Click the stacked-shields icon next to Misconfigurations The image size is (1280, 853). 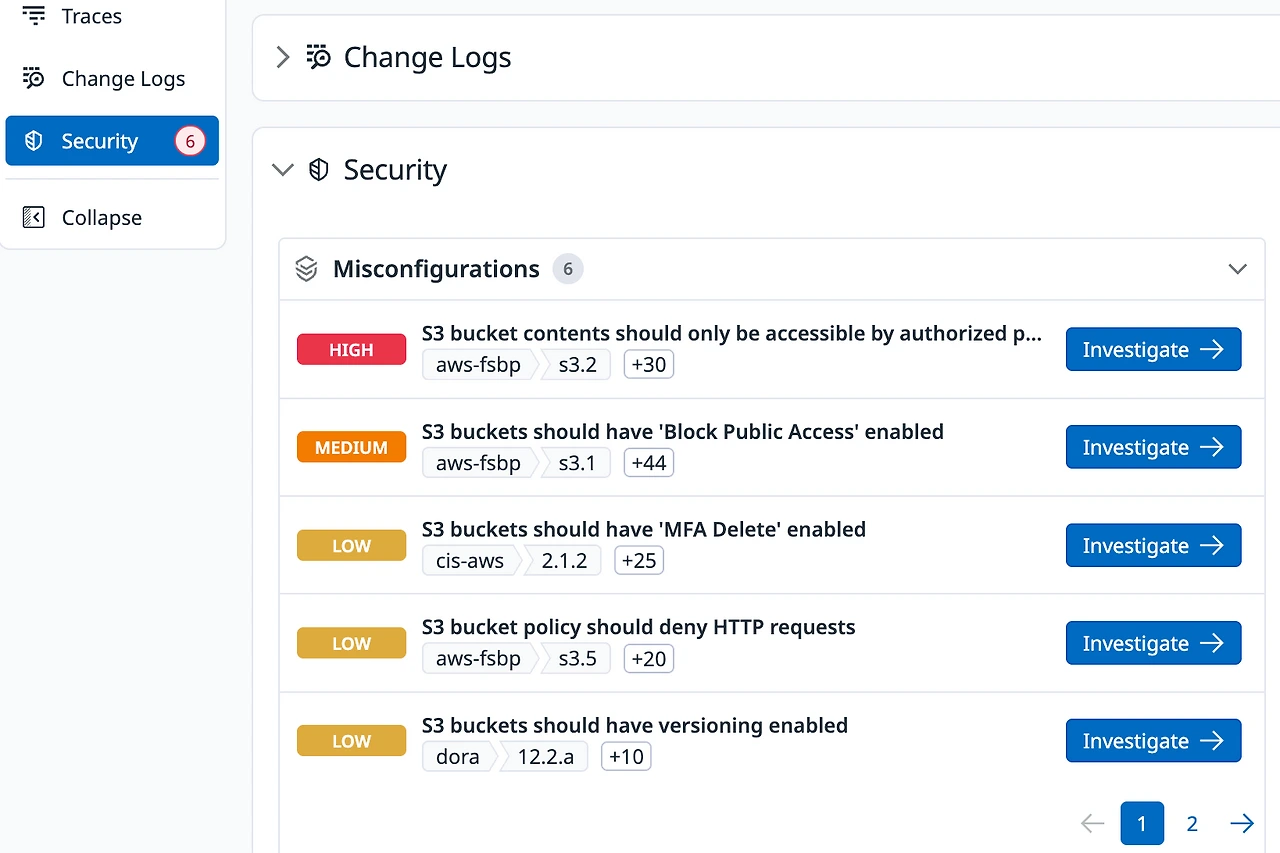(x=306, y=268)
